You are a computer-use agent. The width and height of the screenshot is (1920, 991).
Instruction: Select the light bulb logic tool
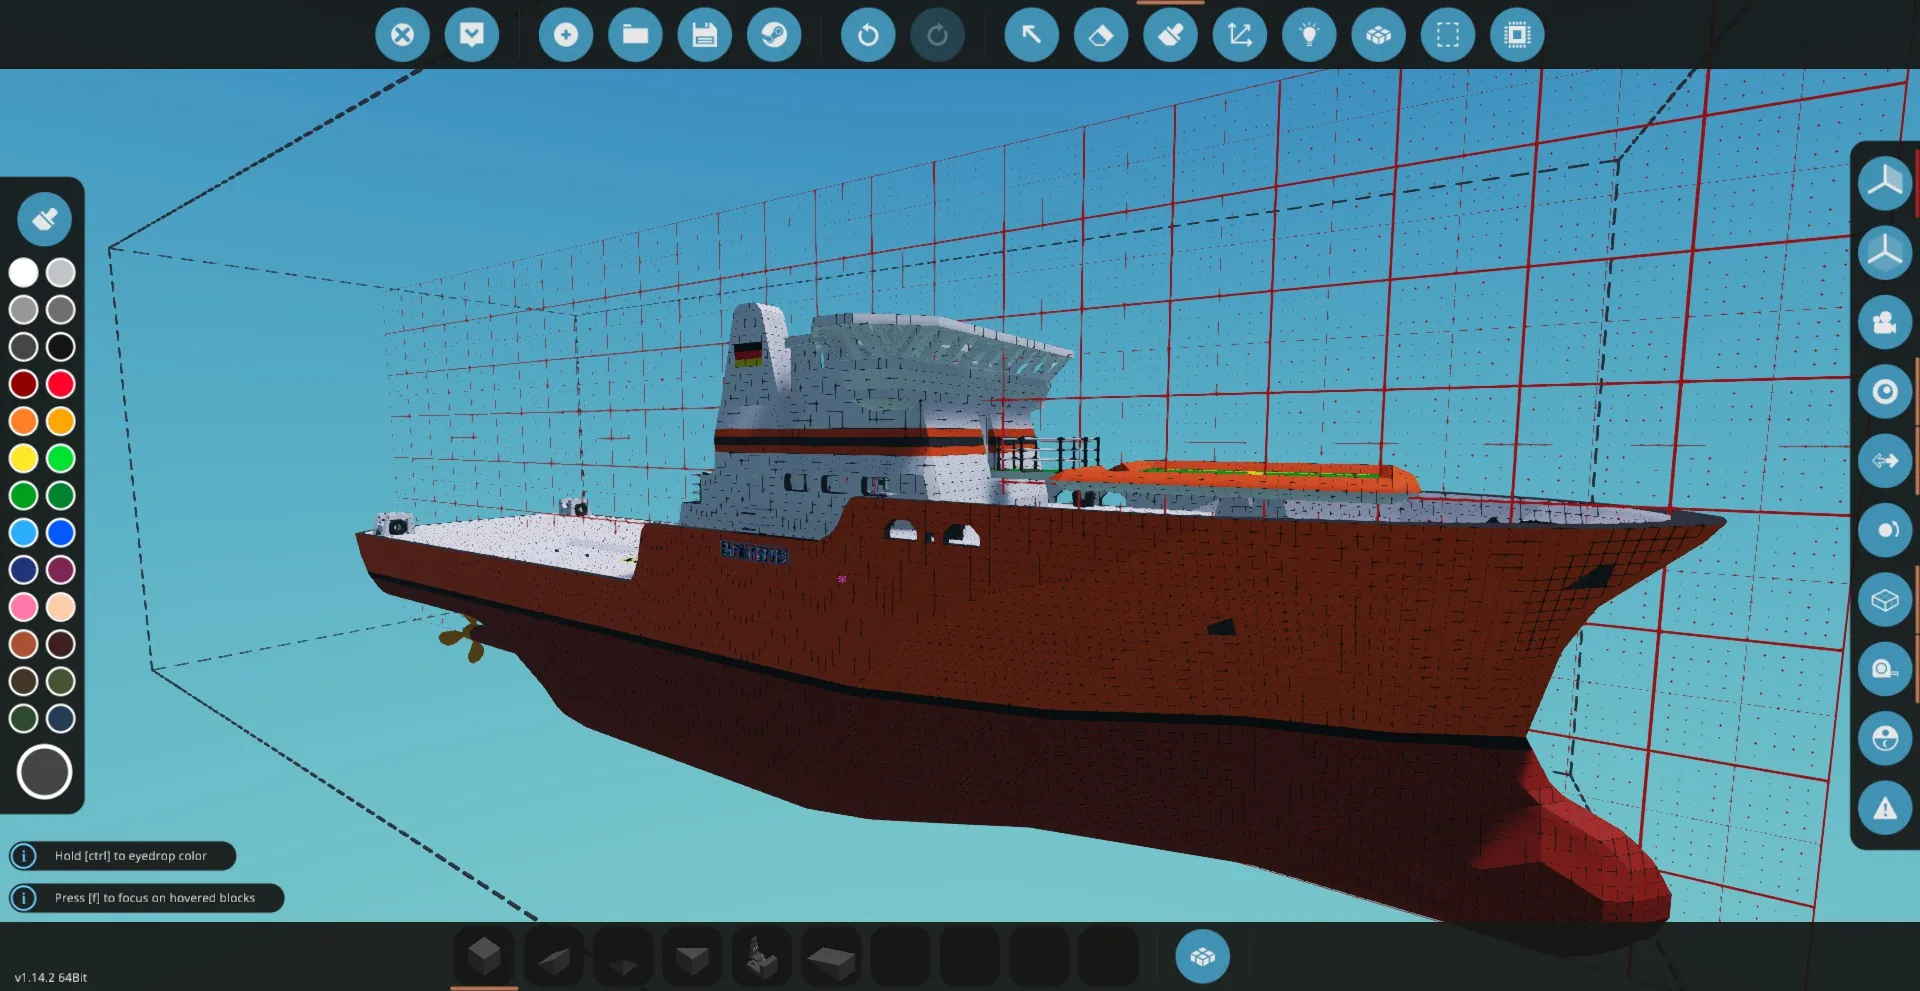coord(1309,35)
